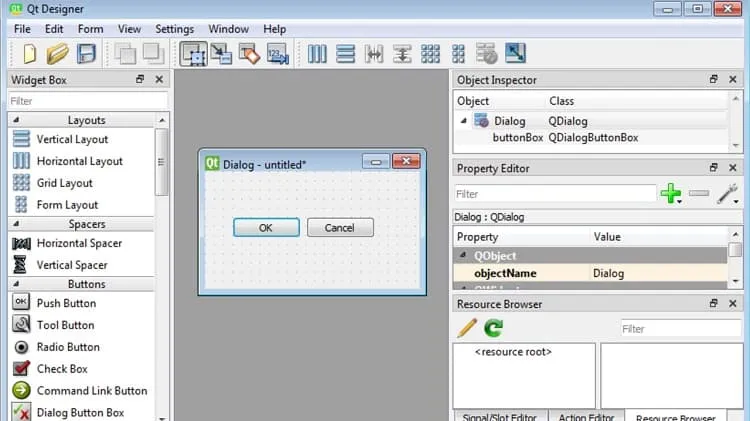
Task: Click the Break Layout toolbar icon
Action: point(487,54)
